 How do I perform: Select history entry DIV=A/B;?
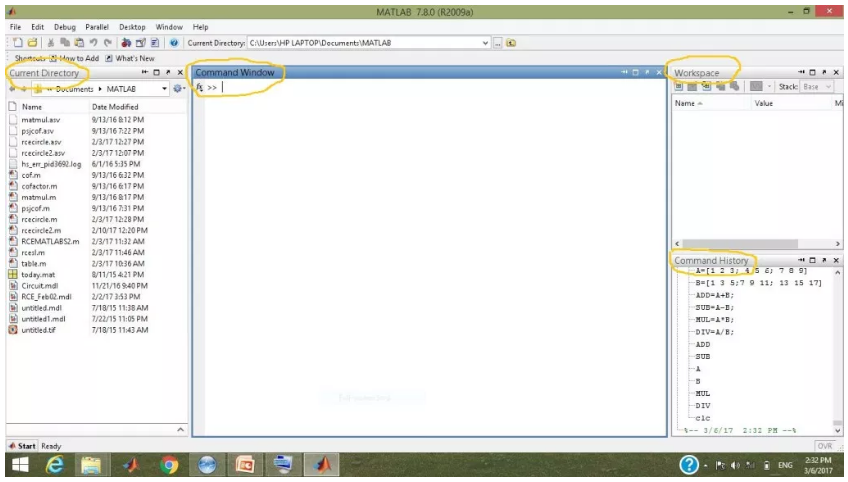(714, 332)
